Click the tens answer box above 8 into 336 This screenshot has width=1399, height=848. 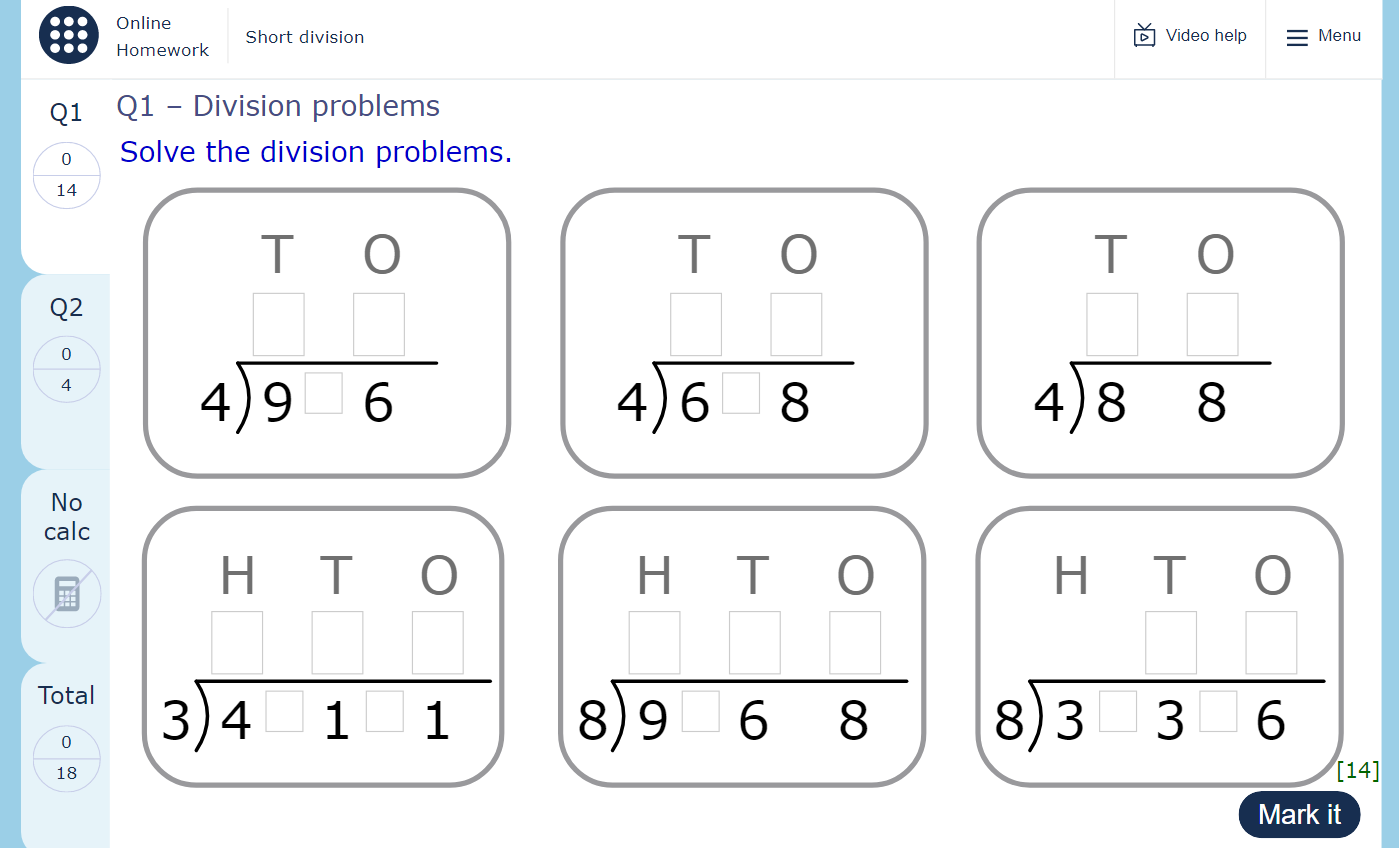(1170, 643)
